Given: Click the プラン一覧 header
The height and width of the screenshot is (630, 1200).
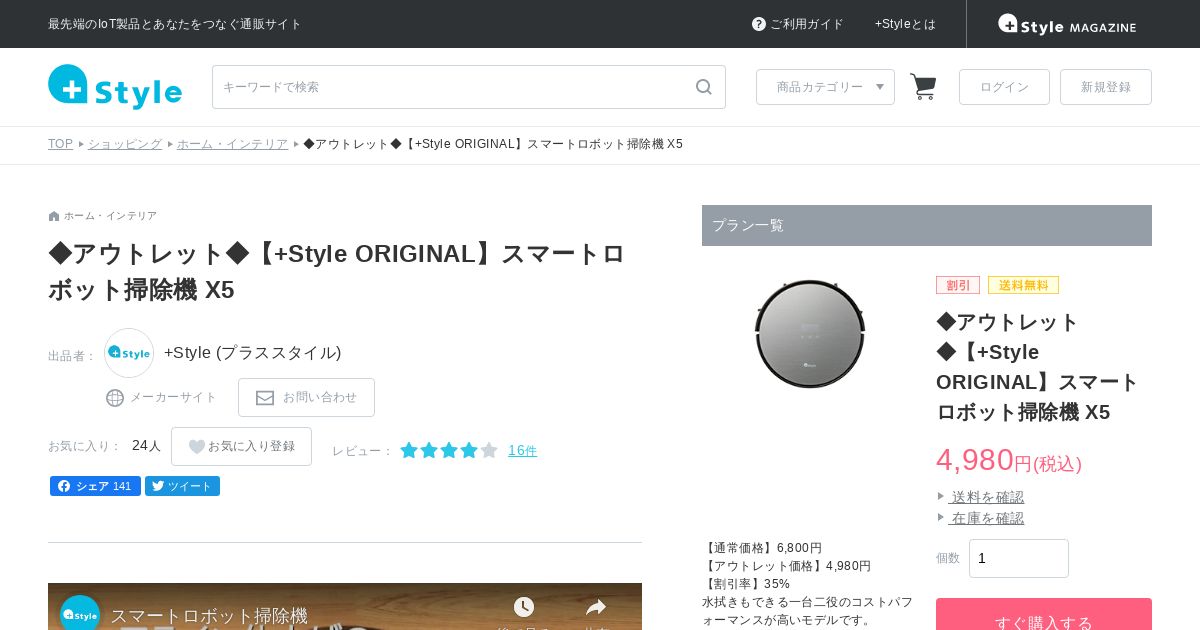Looking at the screenshot, I should (927, 225).
